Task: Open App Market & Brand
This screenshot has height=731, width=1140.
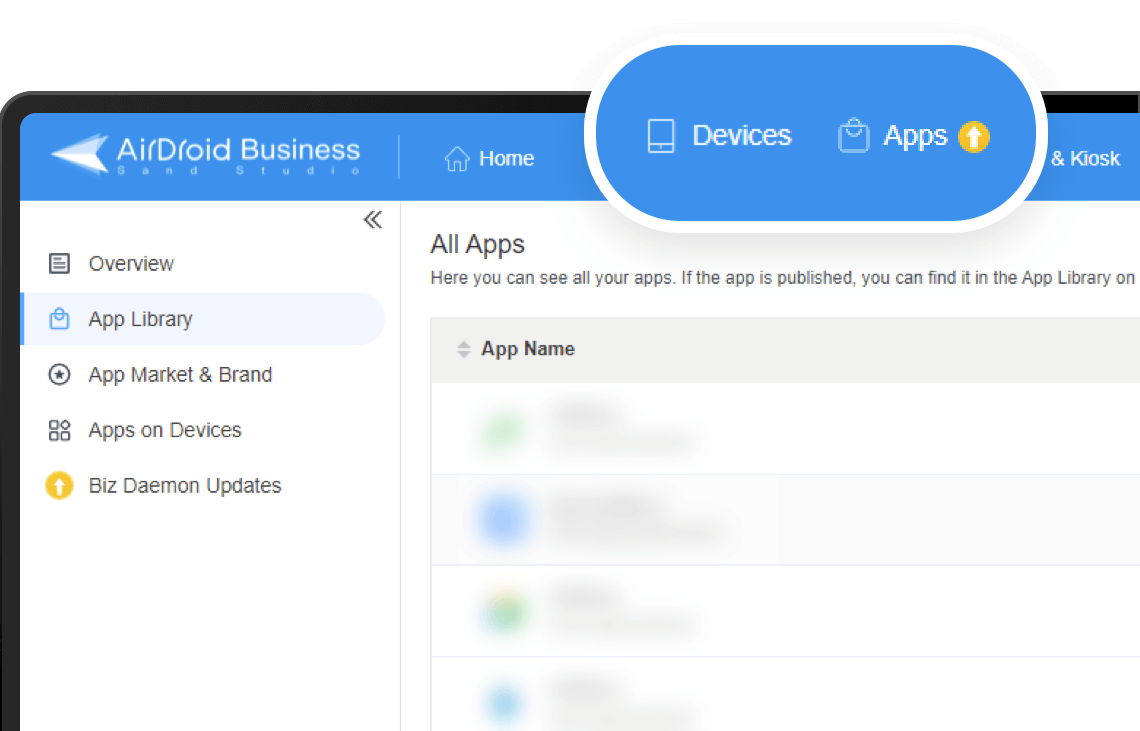Action: coord(204,375)
